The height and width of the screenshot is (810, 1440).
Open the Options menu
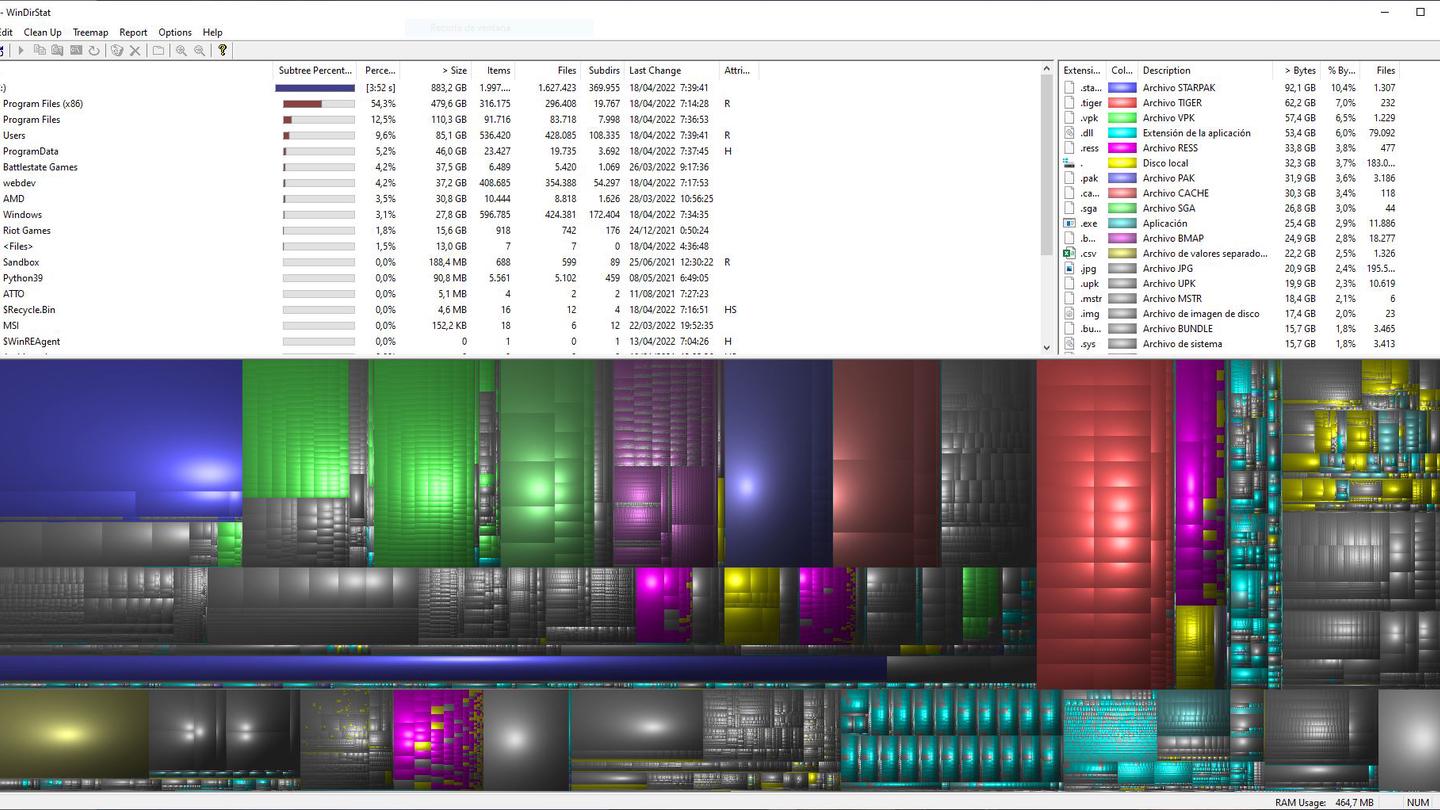pos(175,32)
